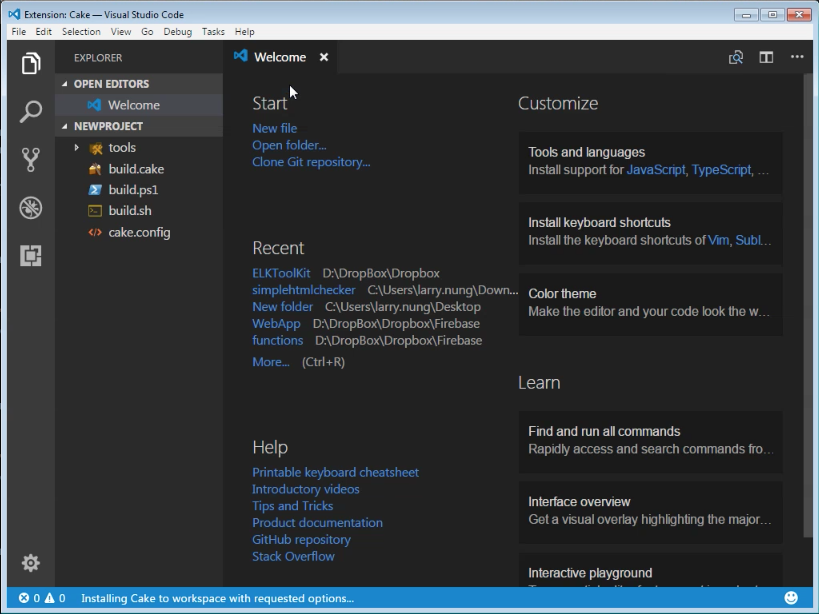This screenshot has height=614, width=819.
Task: Open the Interface overview card
Action: (650, 511)
